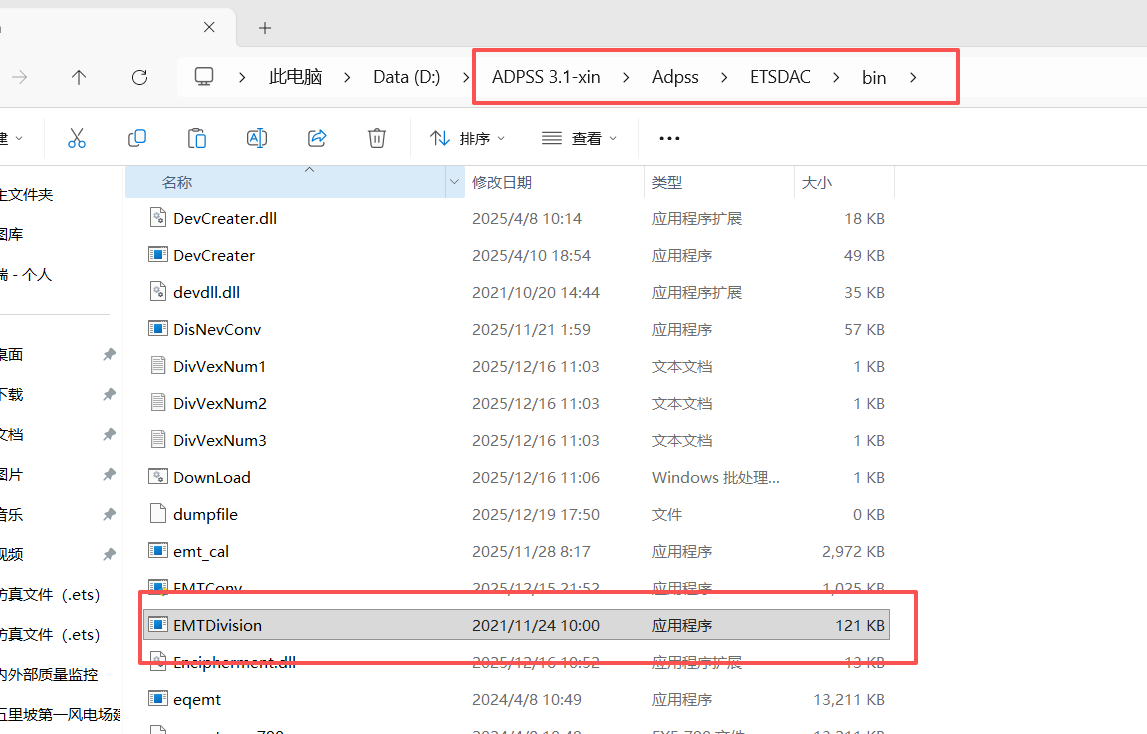Click the Delete trash can icon
Image resolution: width=1147 pixels, height=734 pixels.
coord(377,138)
